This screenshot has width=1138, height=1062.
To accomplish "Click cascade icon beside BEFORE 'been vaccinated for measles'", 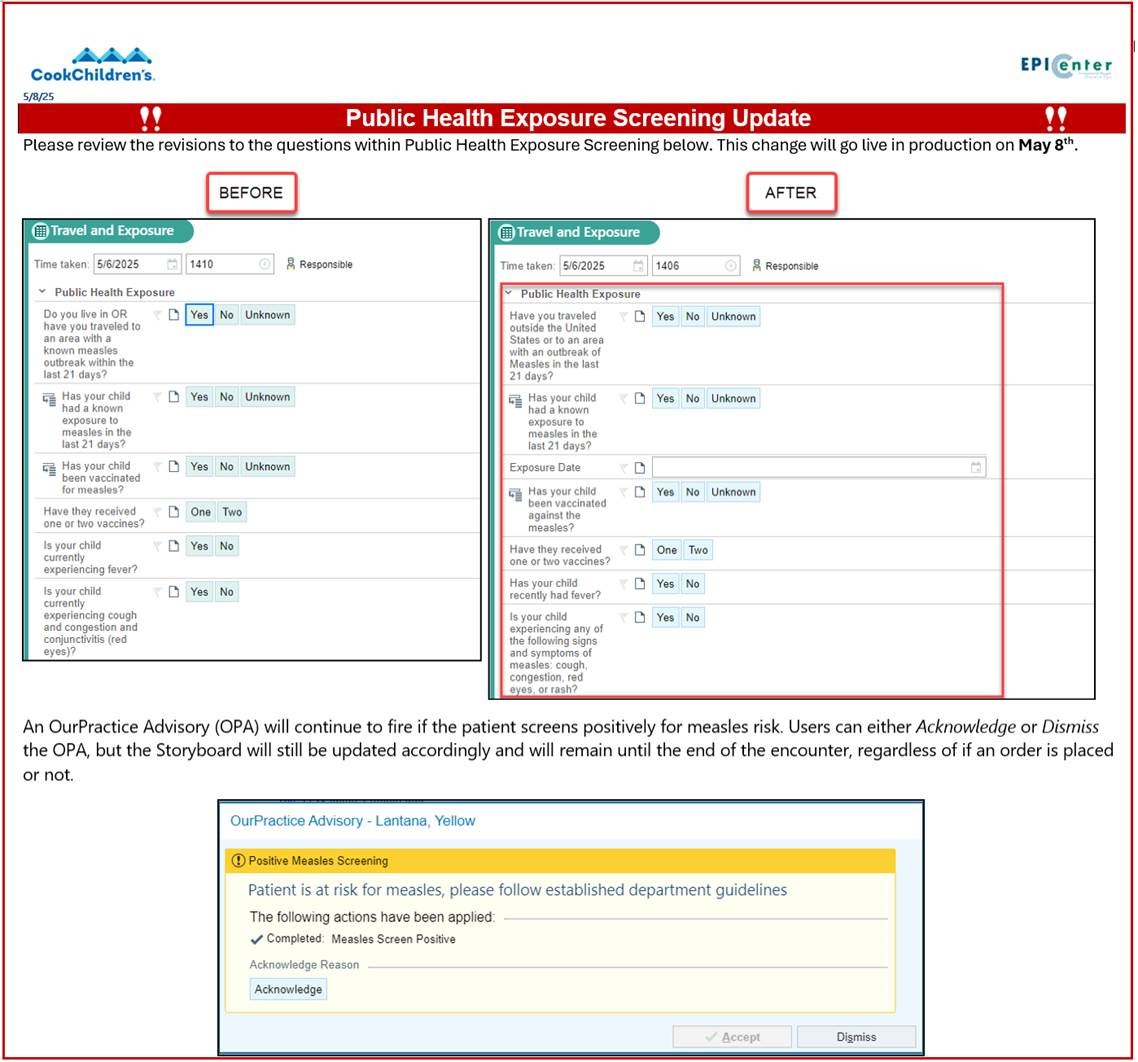I will [49, 468].
